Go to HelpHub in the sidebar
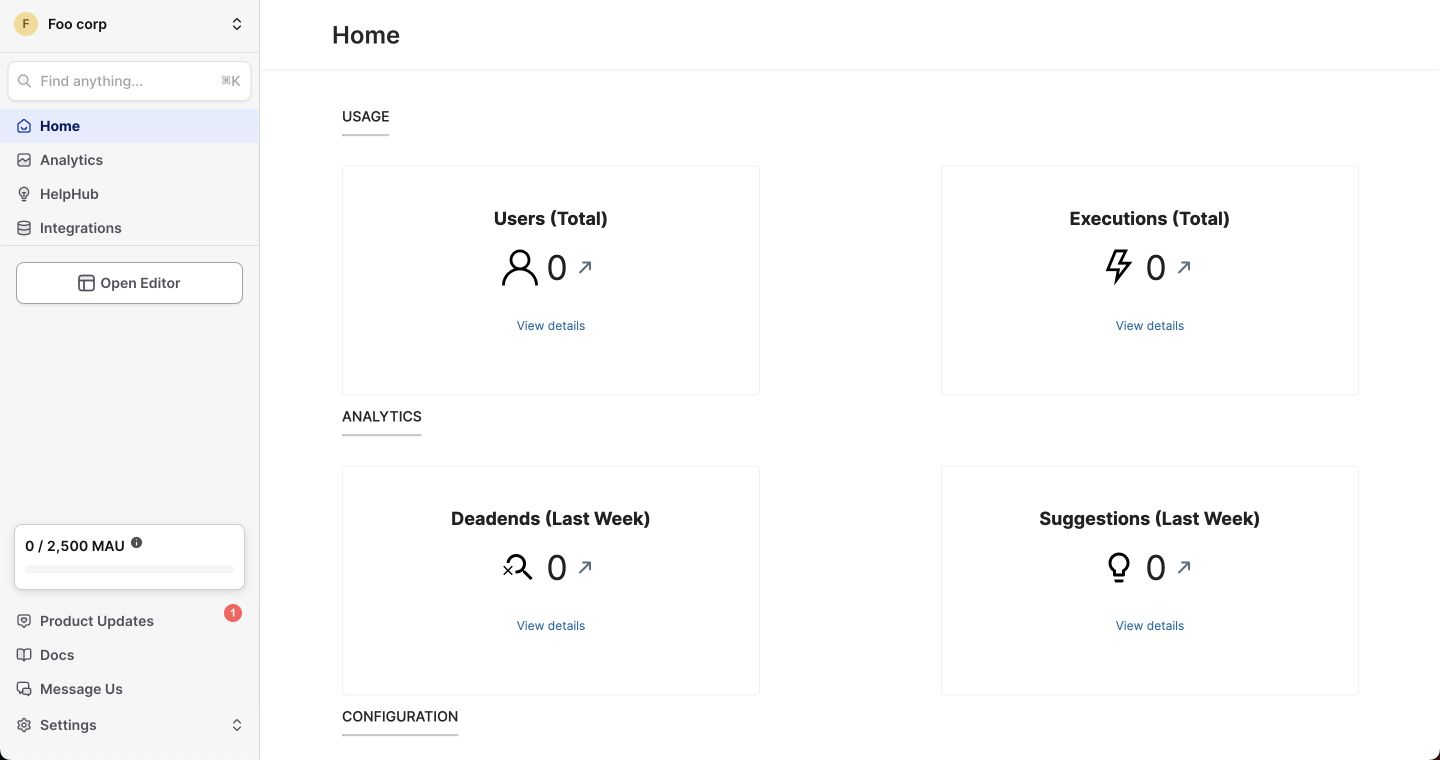Image resolution: width=1440 pixels, height=760 pixels. 69,194
